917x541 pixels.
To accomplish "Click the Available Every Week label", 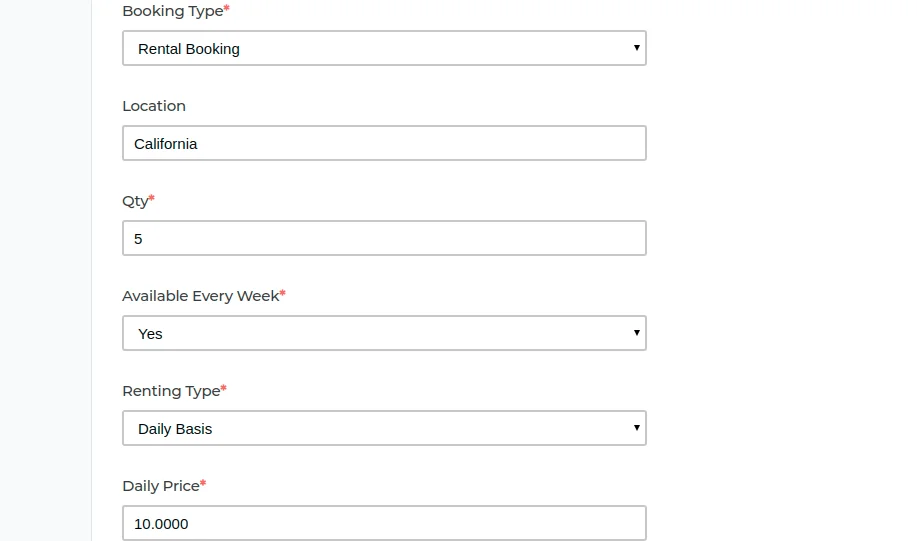I will pos(201,296).
